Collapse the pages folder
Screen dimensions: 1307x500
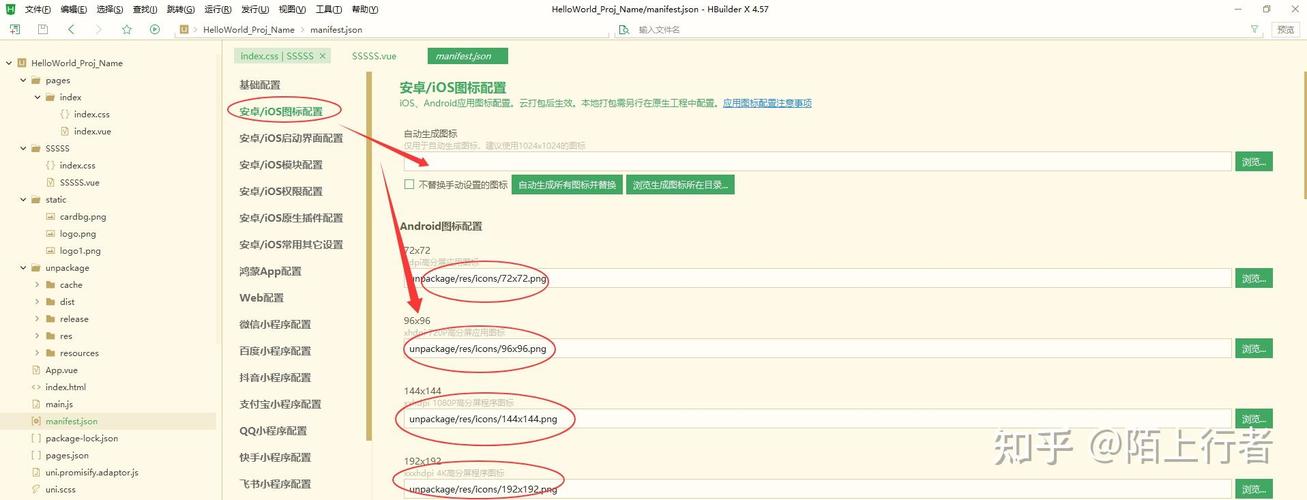[23, 80]
